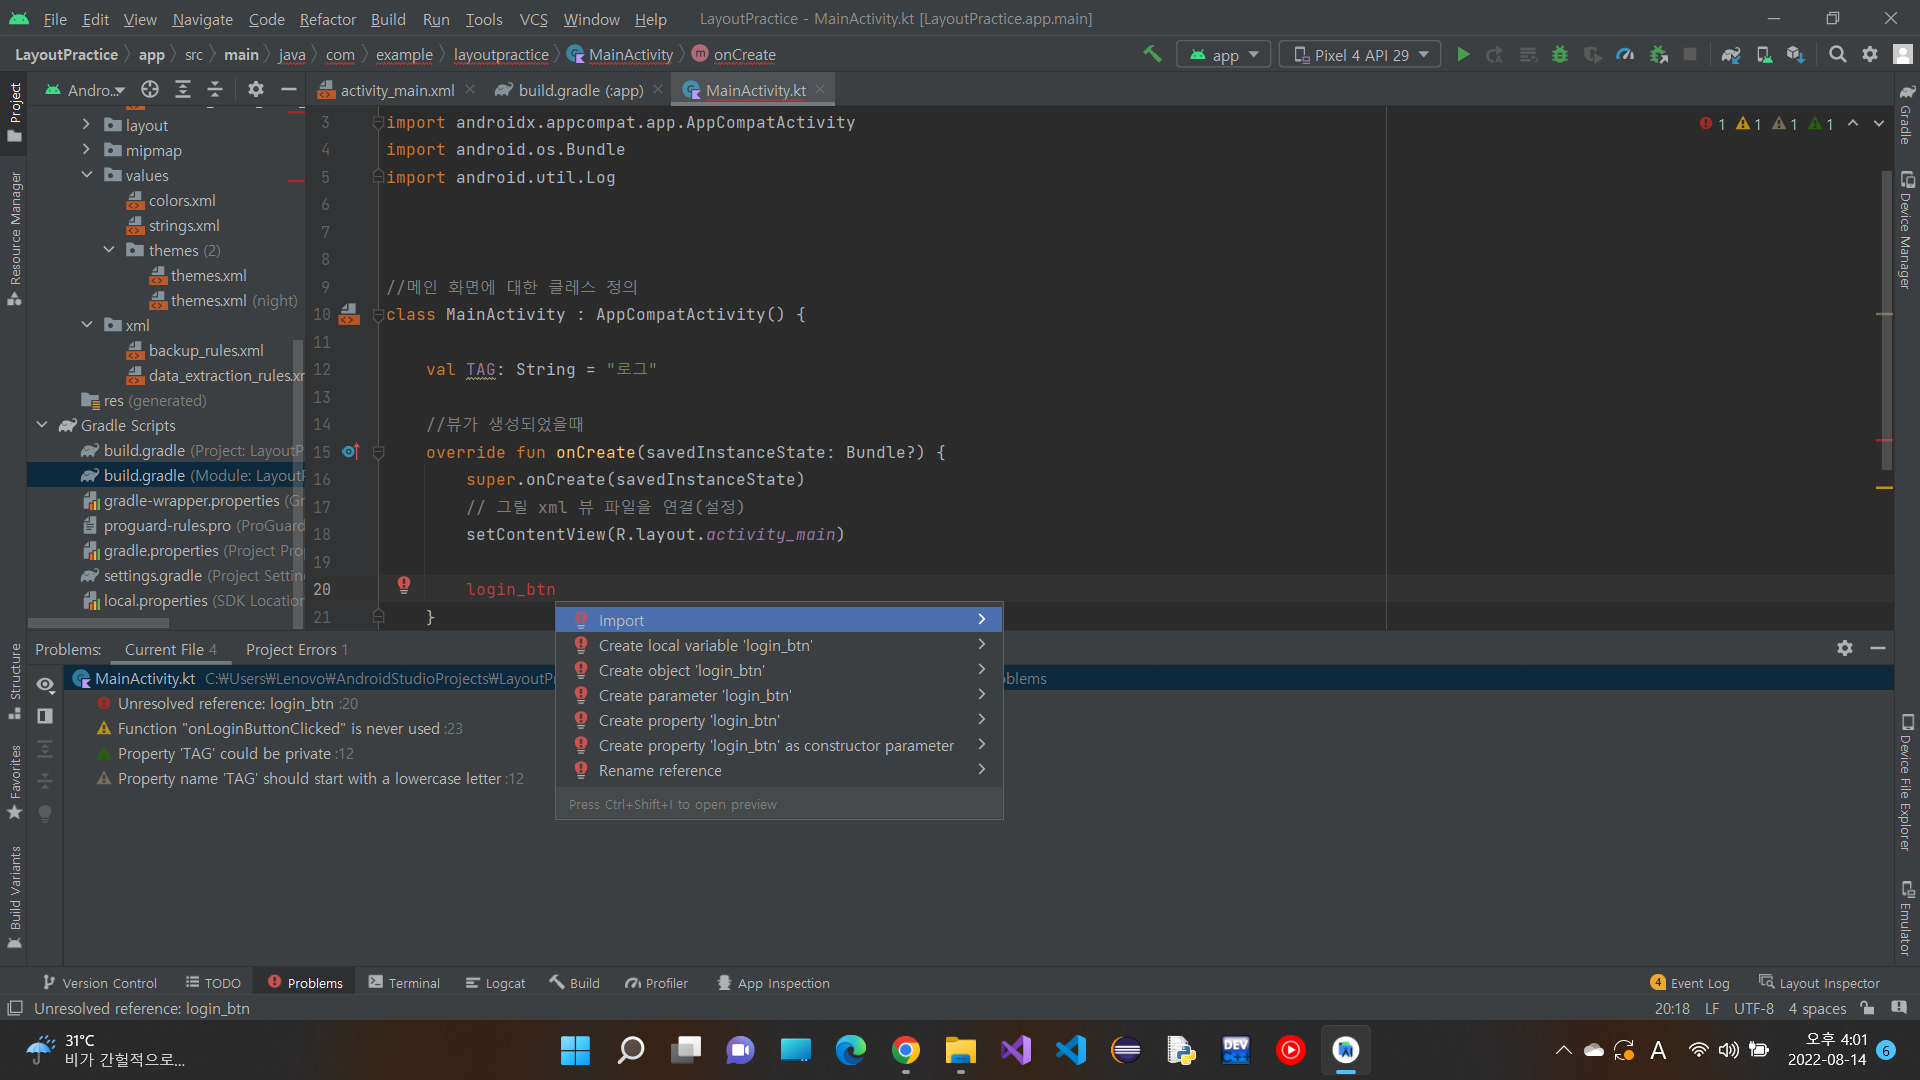
Task: Open Chrome from the Windows taskbar
Action: pyautogui.click(x=906, y=1050)
